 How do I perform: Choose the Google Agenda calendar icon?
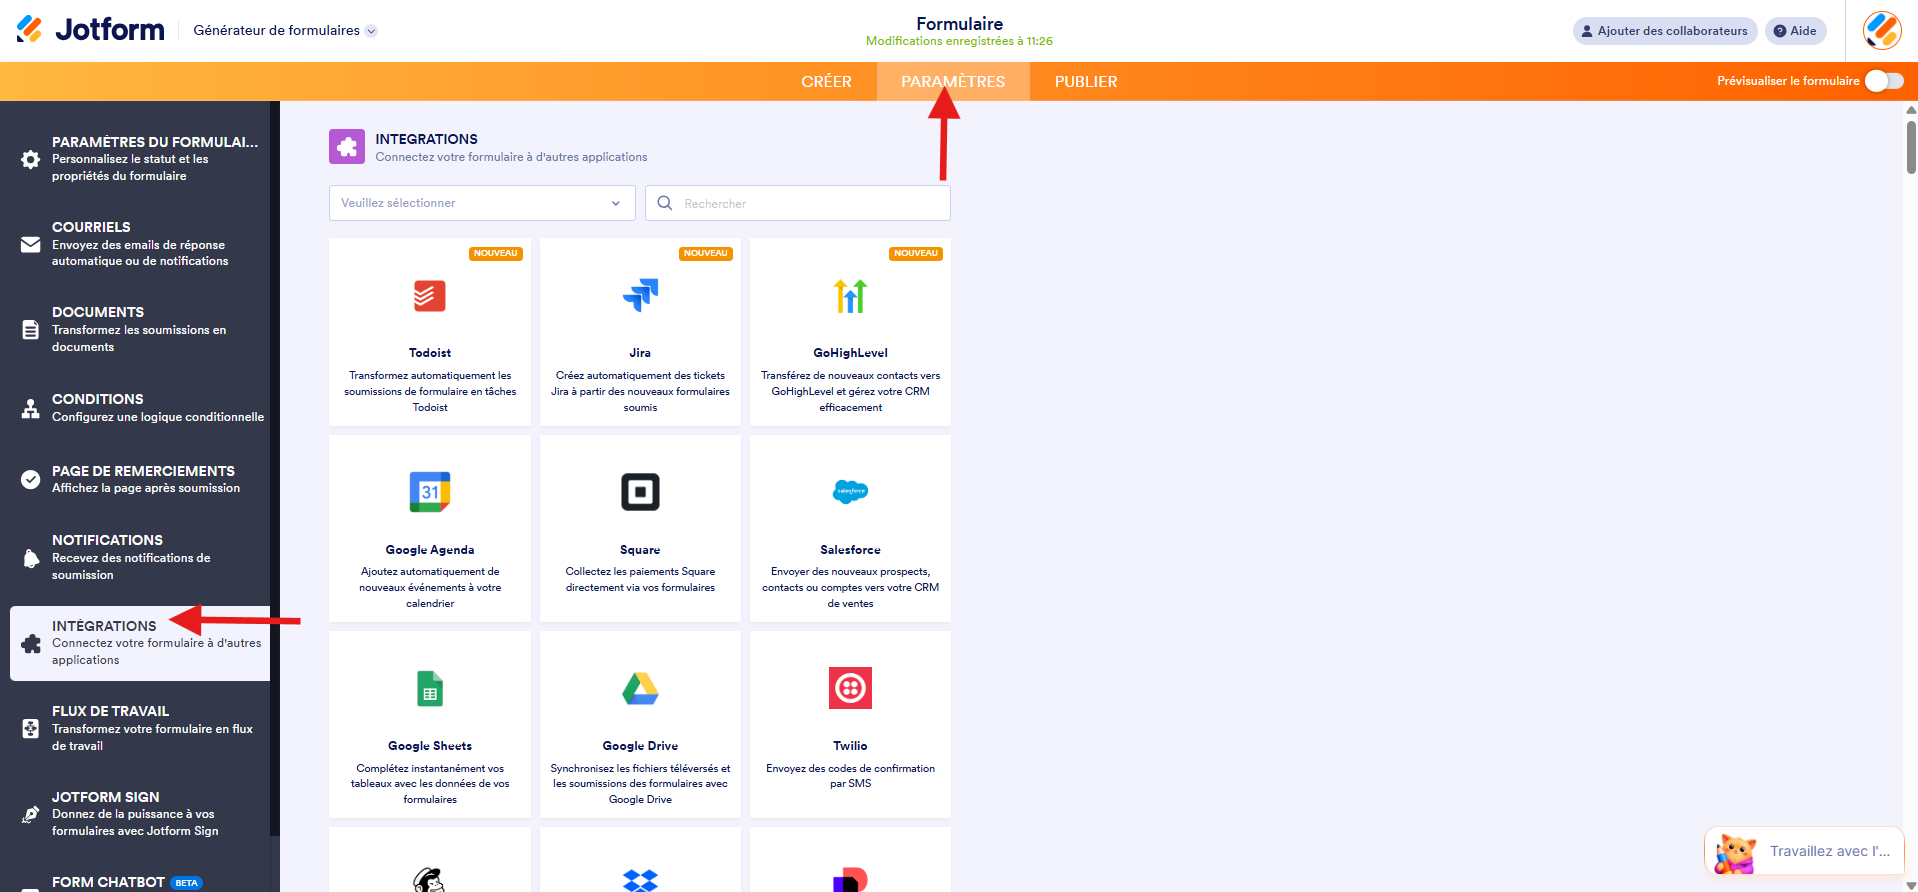pos(430,492)
